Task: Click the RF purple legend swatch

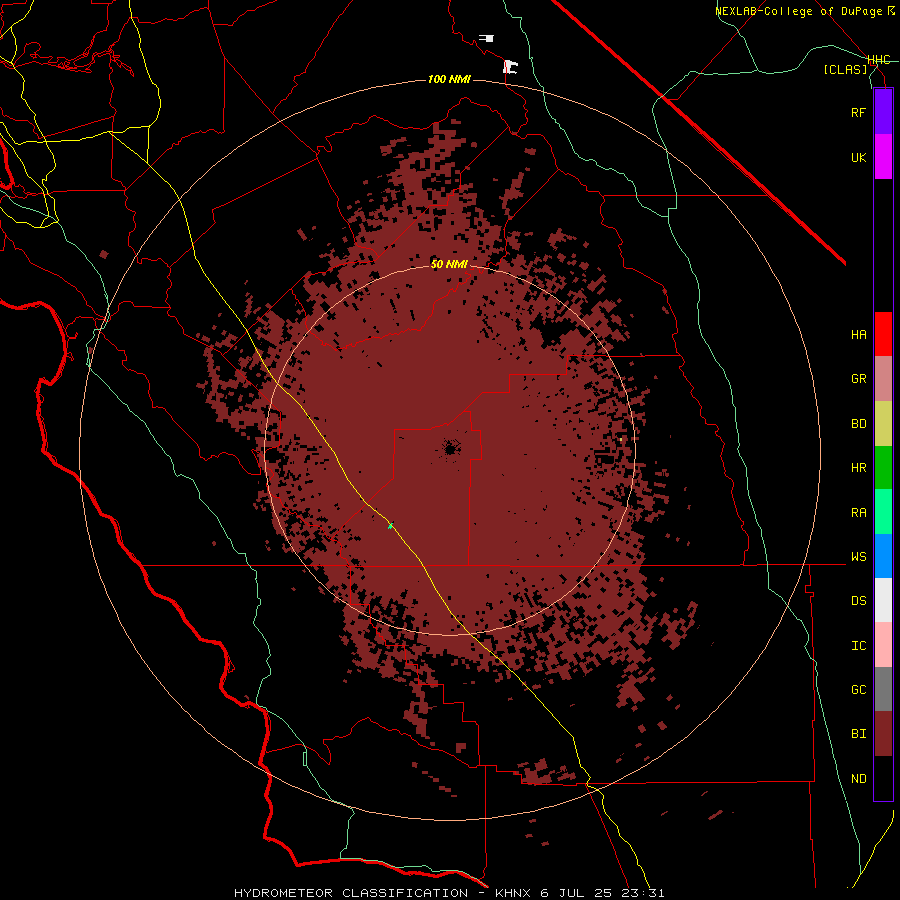Action: 883,112
